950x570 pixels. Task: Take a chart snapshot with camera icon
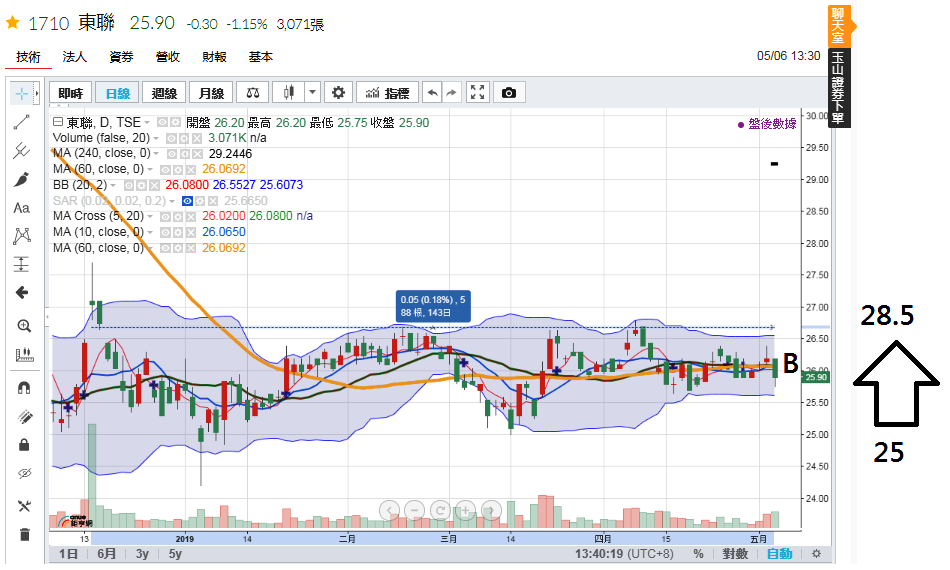click(509, 93)
